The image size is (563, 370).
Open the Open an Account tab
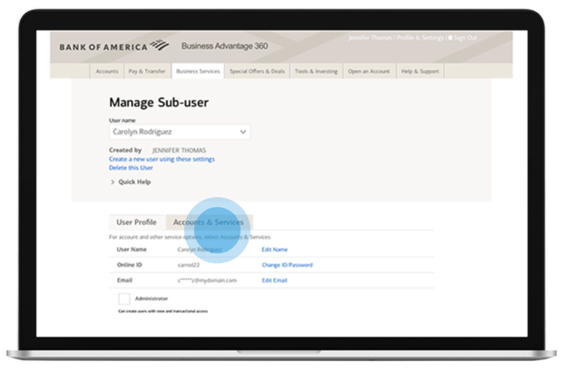click(x=369, y=71)
